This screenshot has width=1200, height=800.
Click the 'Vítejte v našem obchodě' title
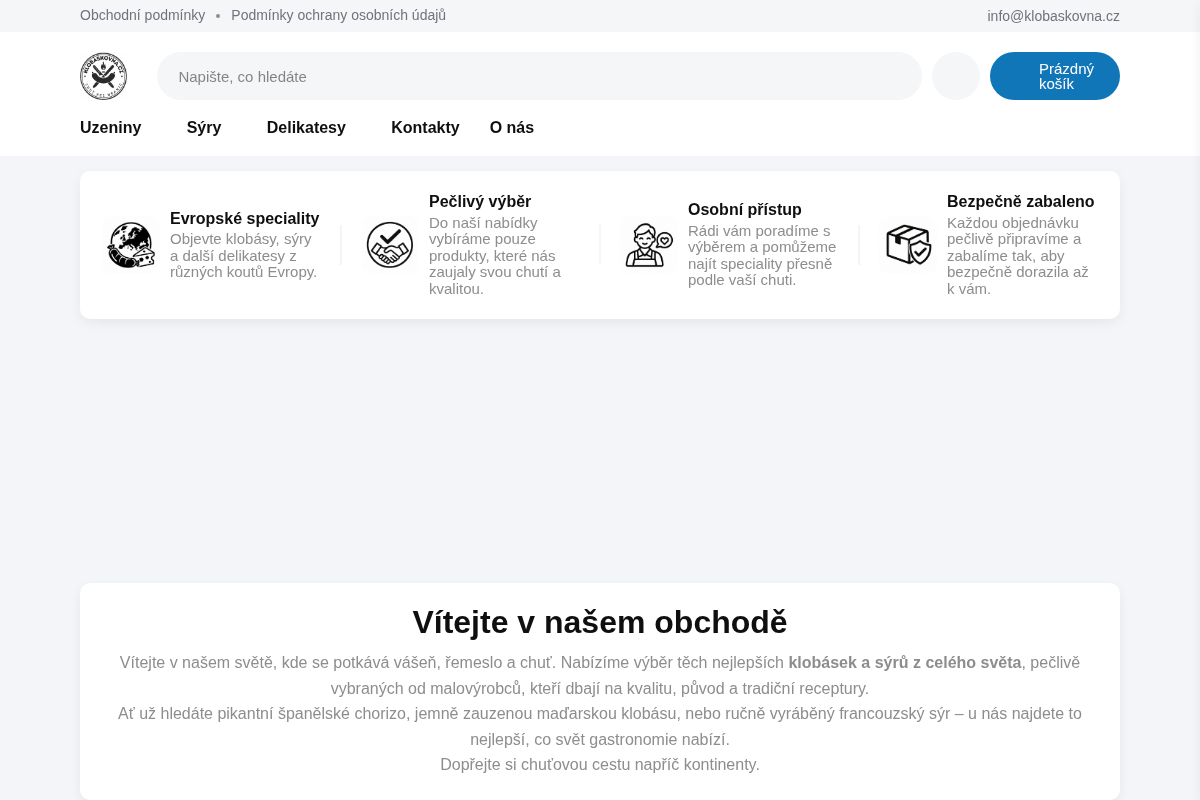(600, 622)
